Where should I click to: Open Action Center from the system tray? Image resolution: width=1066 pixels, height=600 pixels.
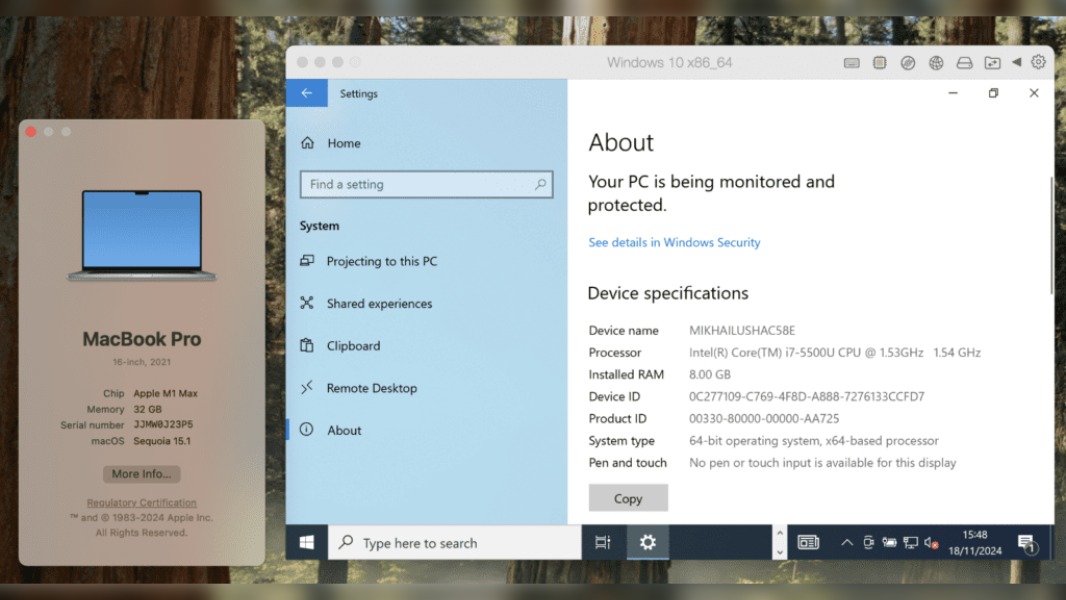[x=1027, y=543]
